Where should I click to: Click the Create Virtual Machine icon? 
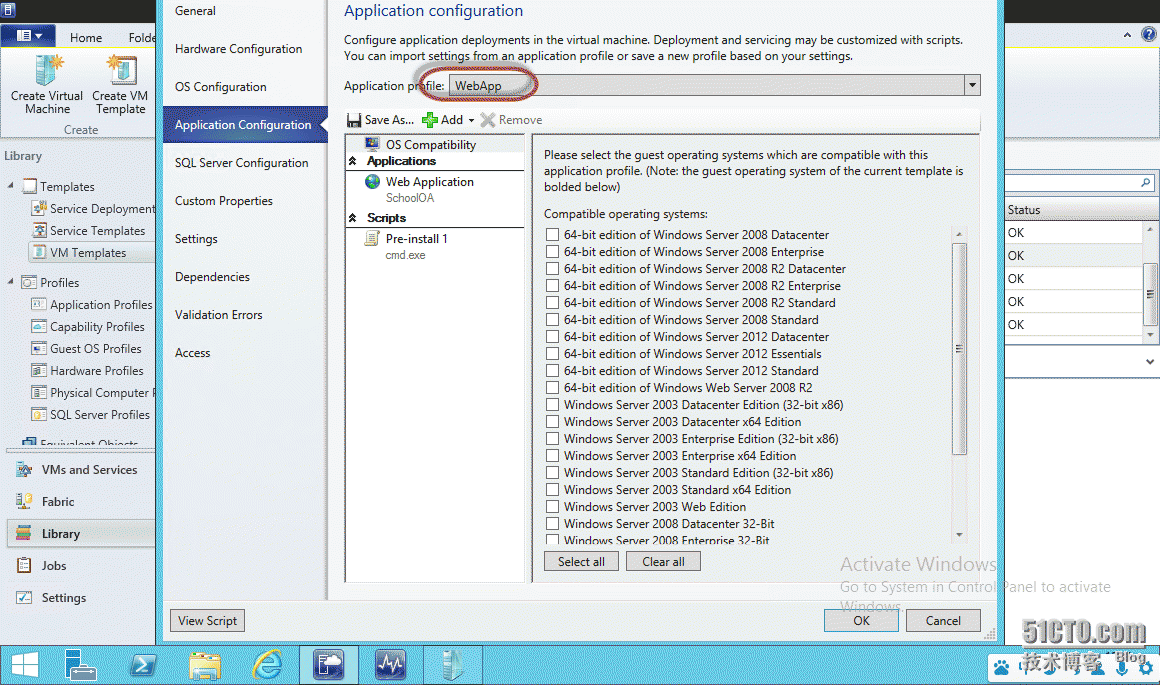[x=47, y=70]
